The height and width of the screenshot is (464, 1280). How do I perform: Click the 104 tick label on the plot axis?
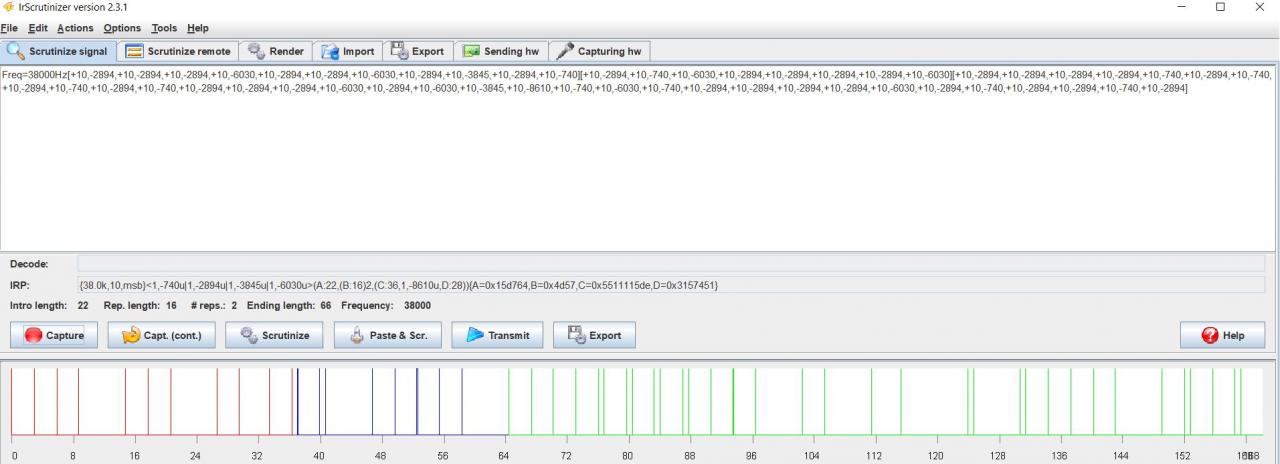click(x=812, y=455)
